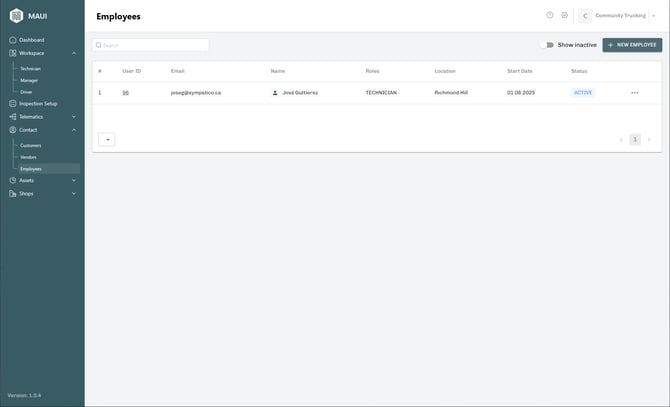Click the Richmond Hill location cell
The image size is (670, 407).
click(x=451, y=93)
